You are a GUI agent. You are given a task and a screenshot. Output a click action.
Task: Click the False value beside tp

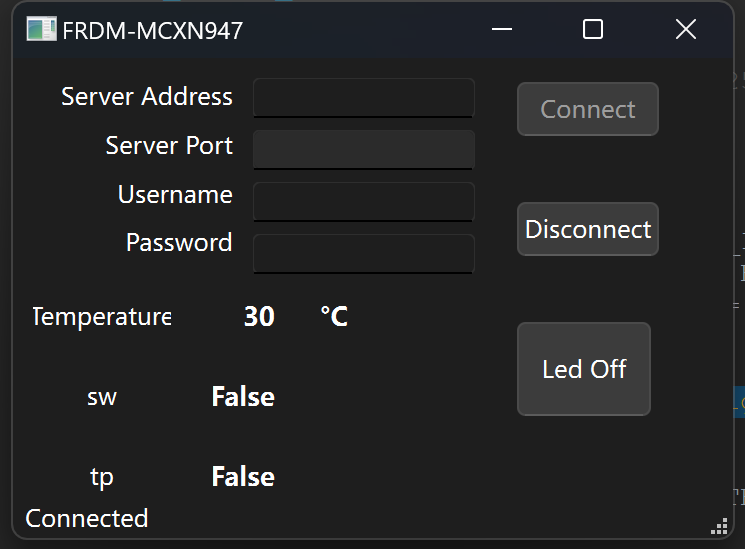tap(243, 477)
